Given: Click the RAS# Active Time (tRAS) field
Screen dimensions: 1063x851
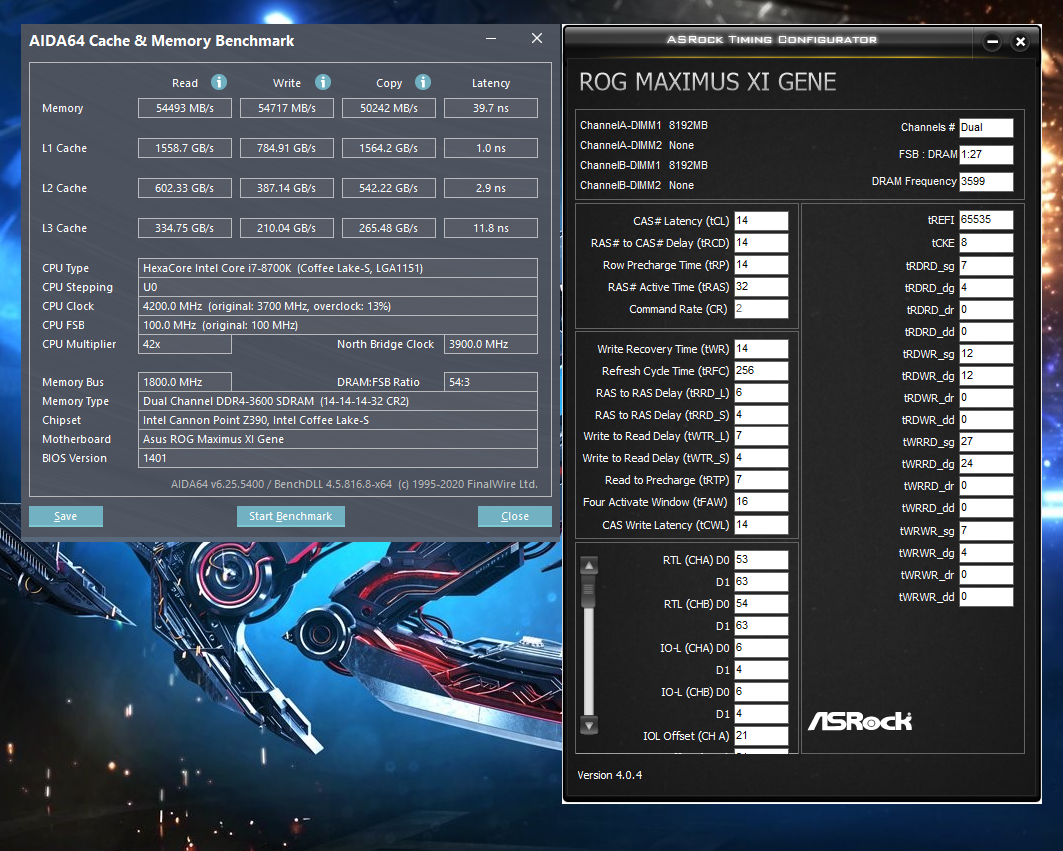Looking at the screenshot, I should point(761,287).
